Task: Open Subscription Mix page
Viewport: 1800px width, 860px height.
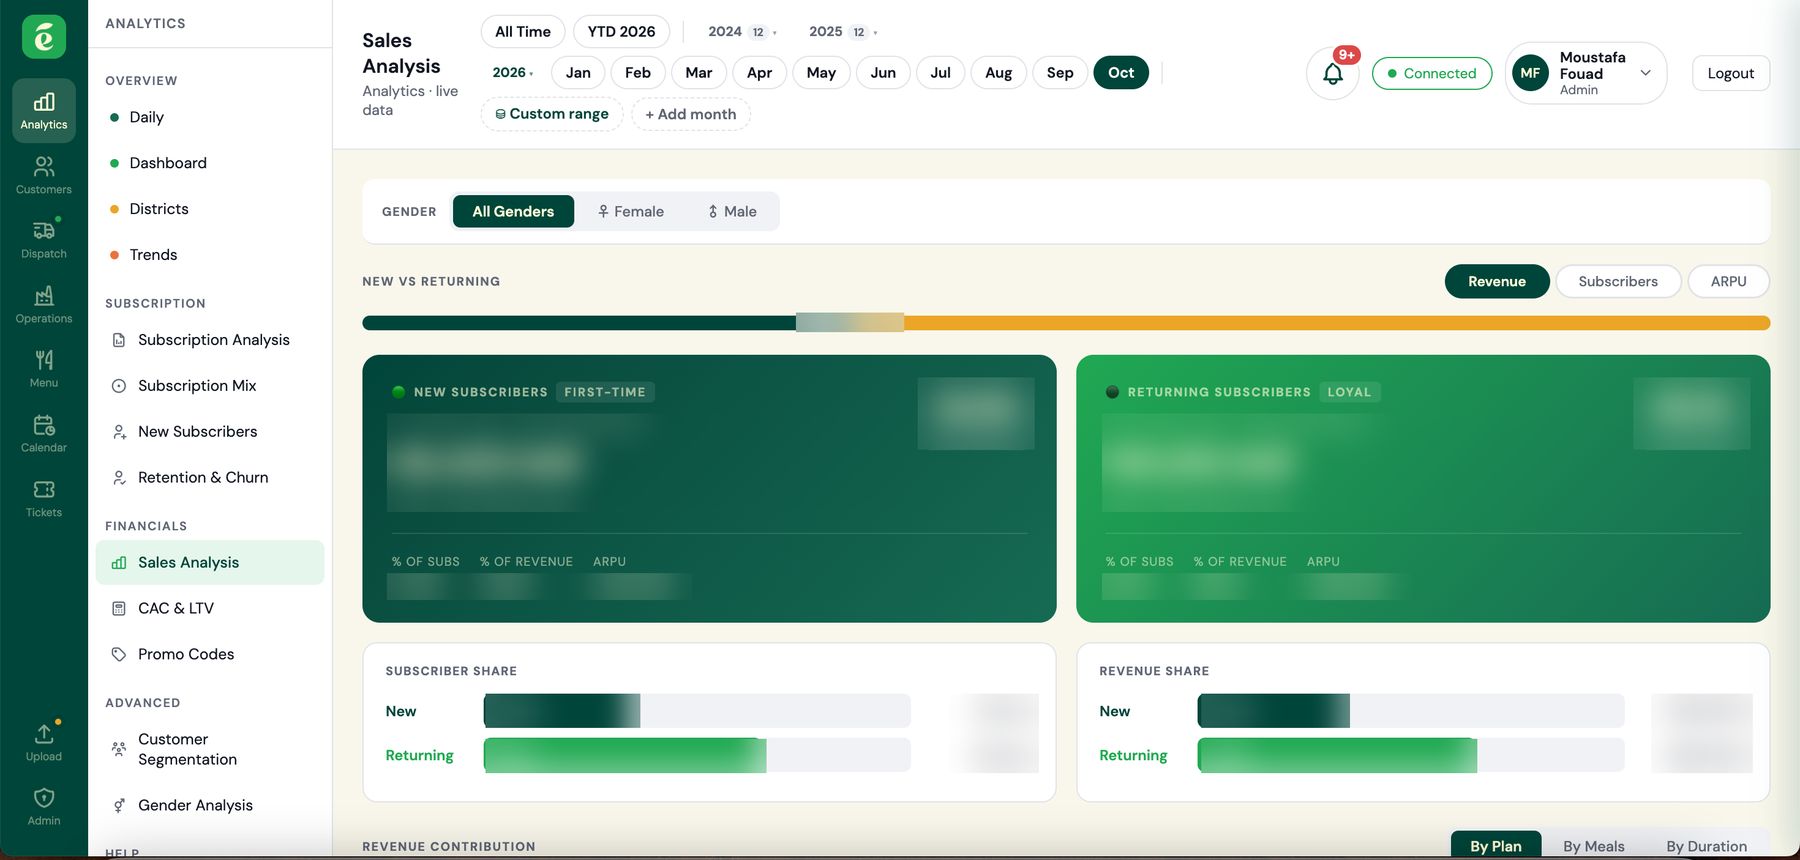Action: click(210, 386)
